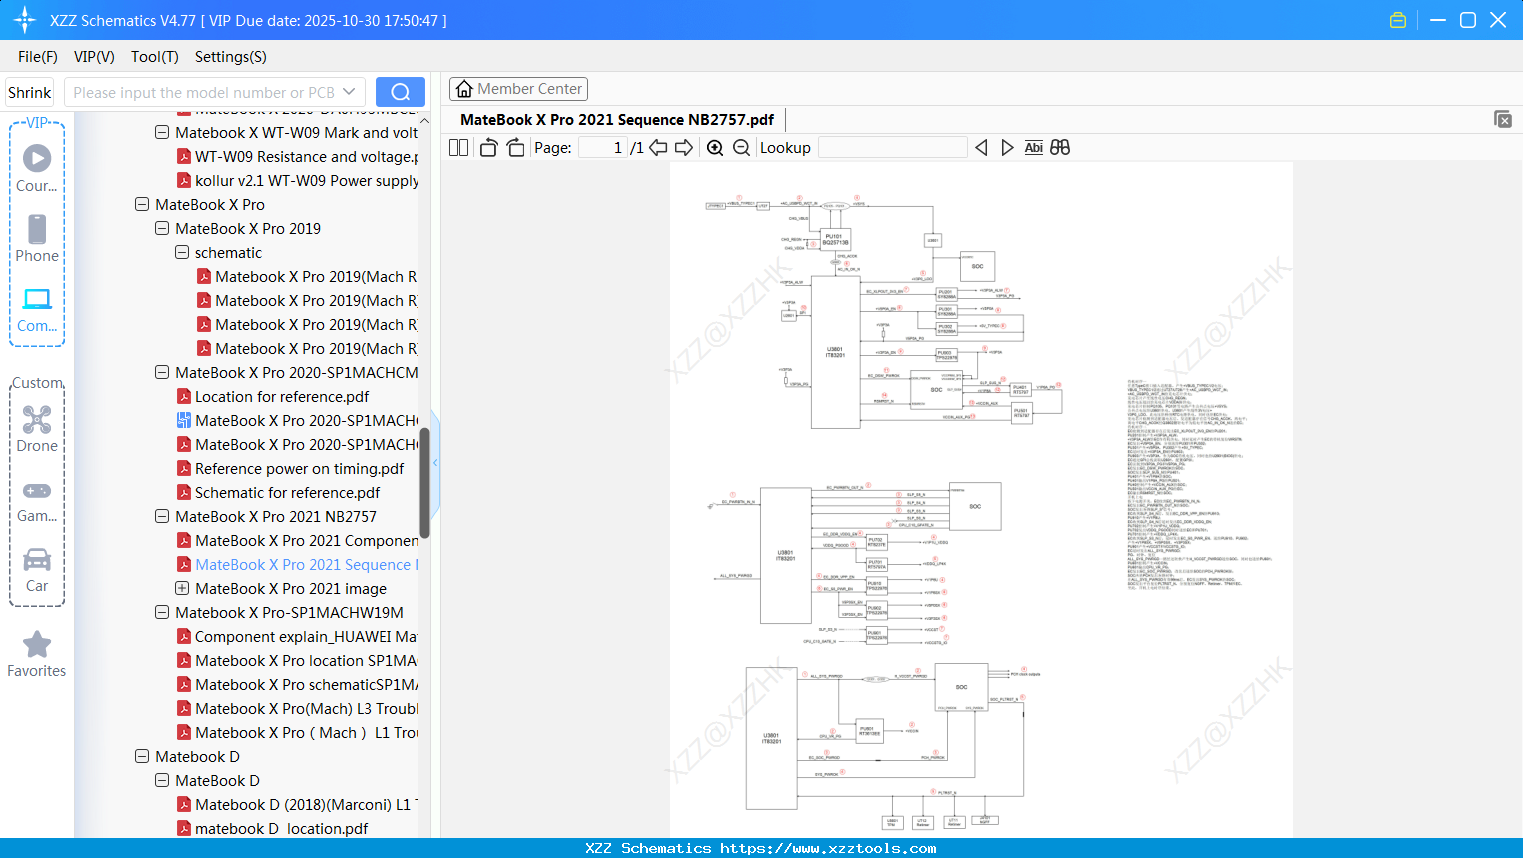The image size is (1523, 858).
Task: Click PDF icon beside matebook D location.pdf
Action: pos(184,828)
